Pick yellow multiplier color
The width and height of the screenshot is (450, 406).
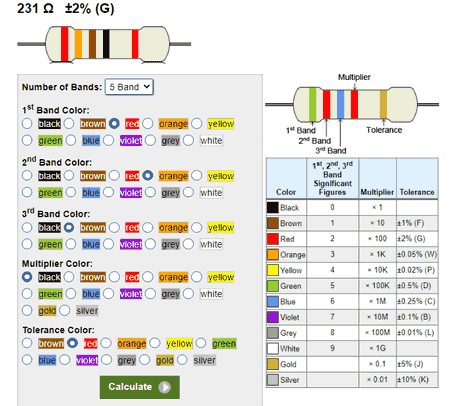197,277
